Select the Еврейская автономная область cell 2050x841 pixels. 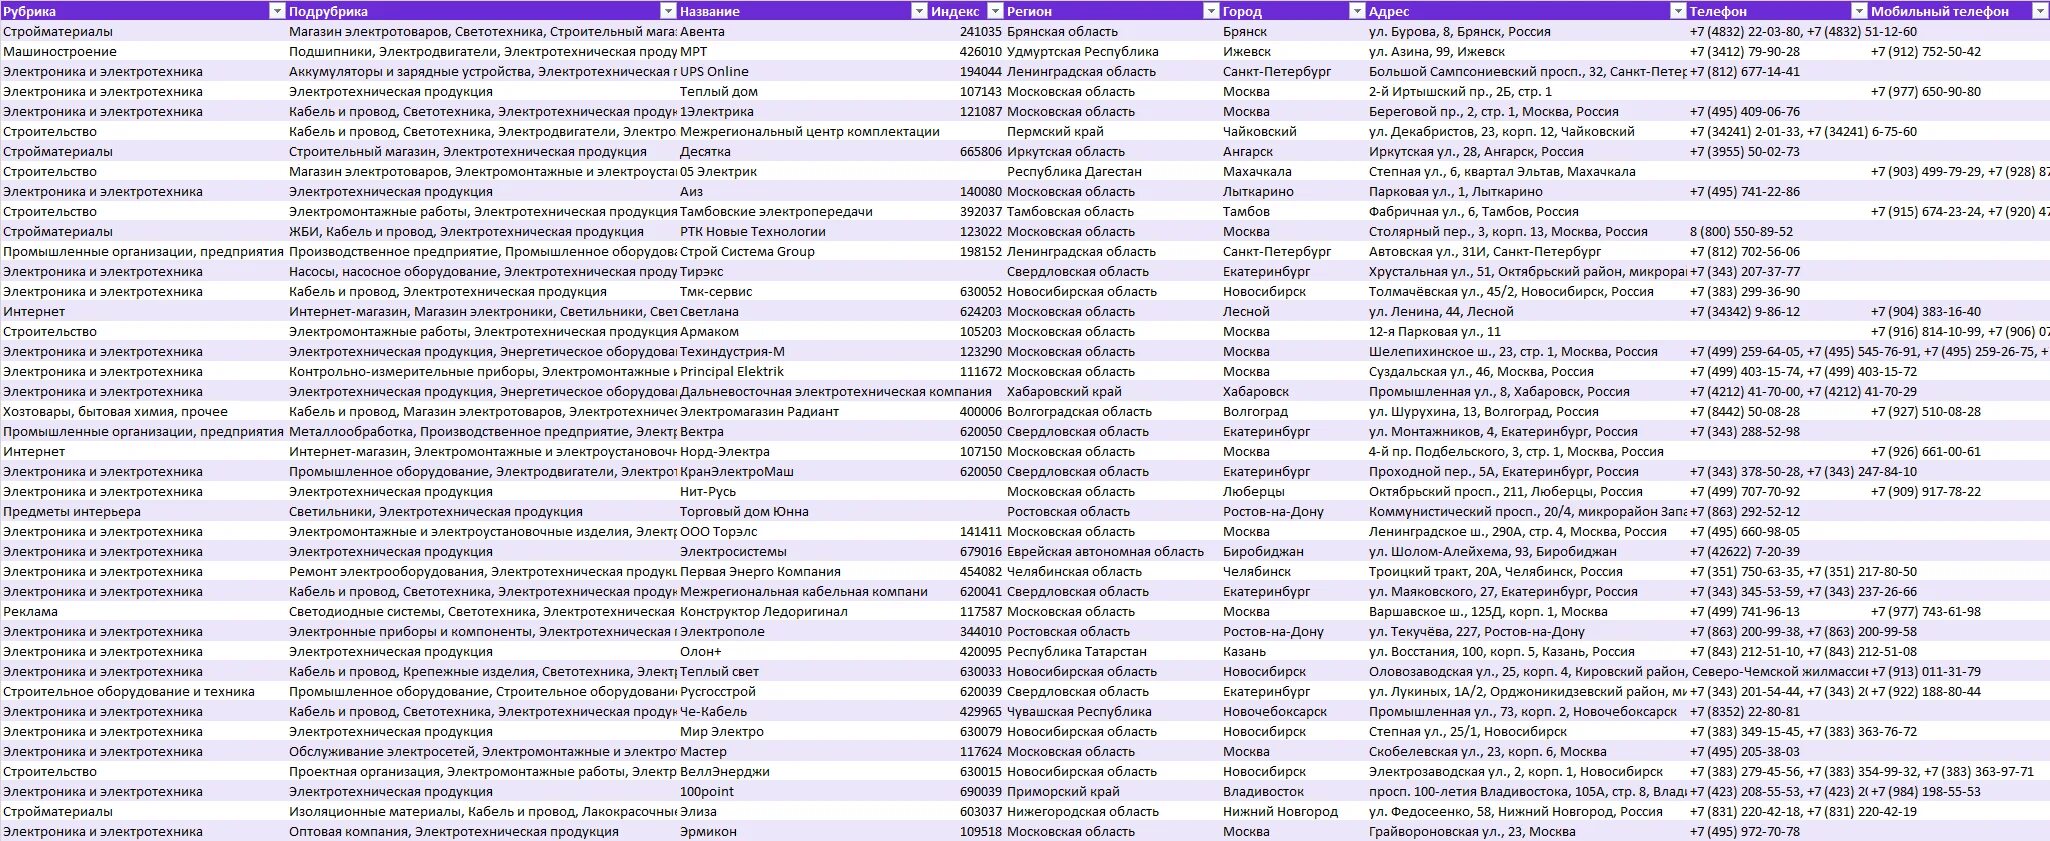(1112, 551)
